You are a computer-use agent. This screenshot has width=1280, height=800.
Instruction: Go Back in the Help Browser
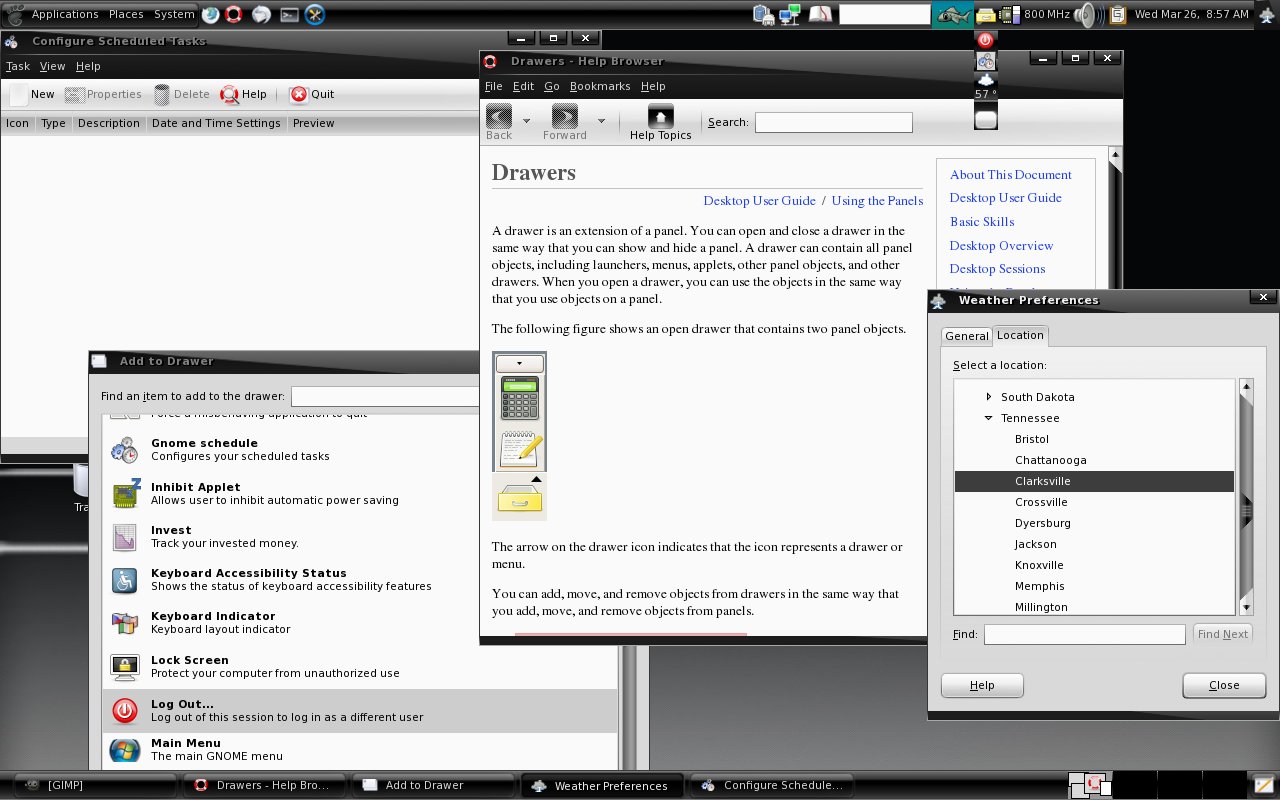pos(499,122)
